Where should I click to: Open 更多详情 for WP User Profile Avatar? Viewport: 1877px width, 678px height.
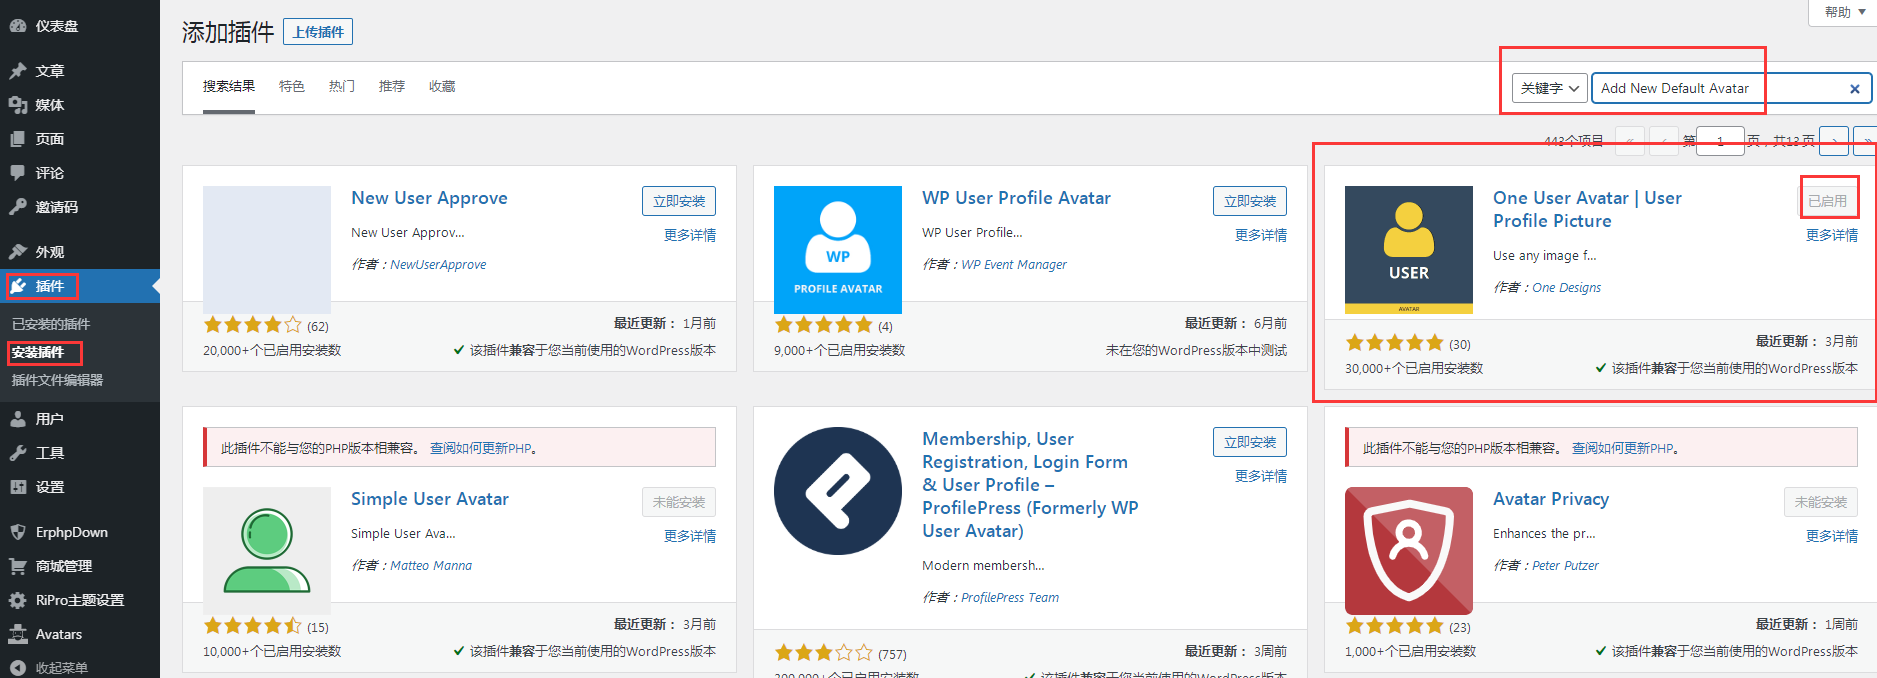(x=1260, y=235)
